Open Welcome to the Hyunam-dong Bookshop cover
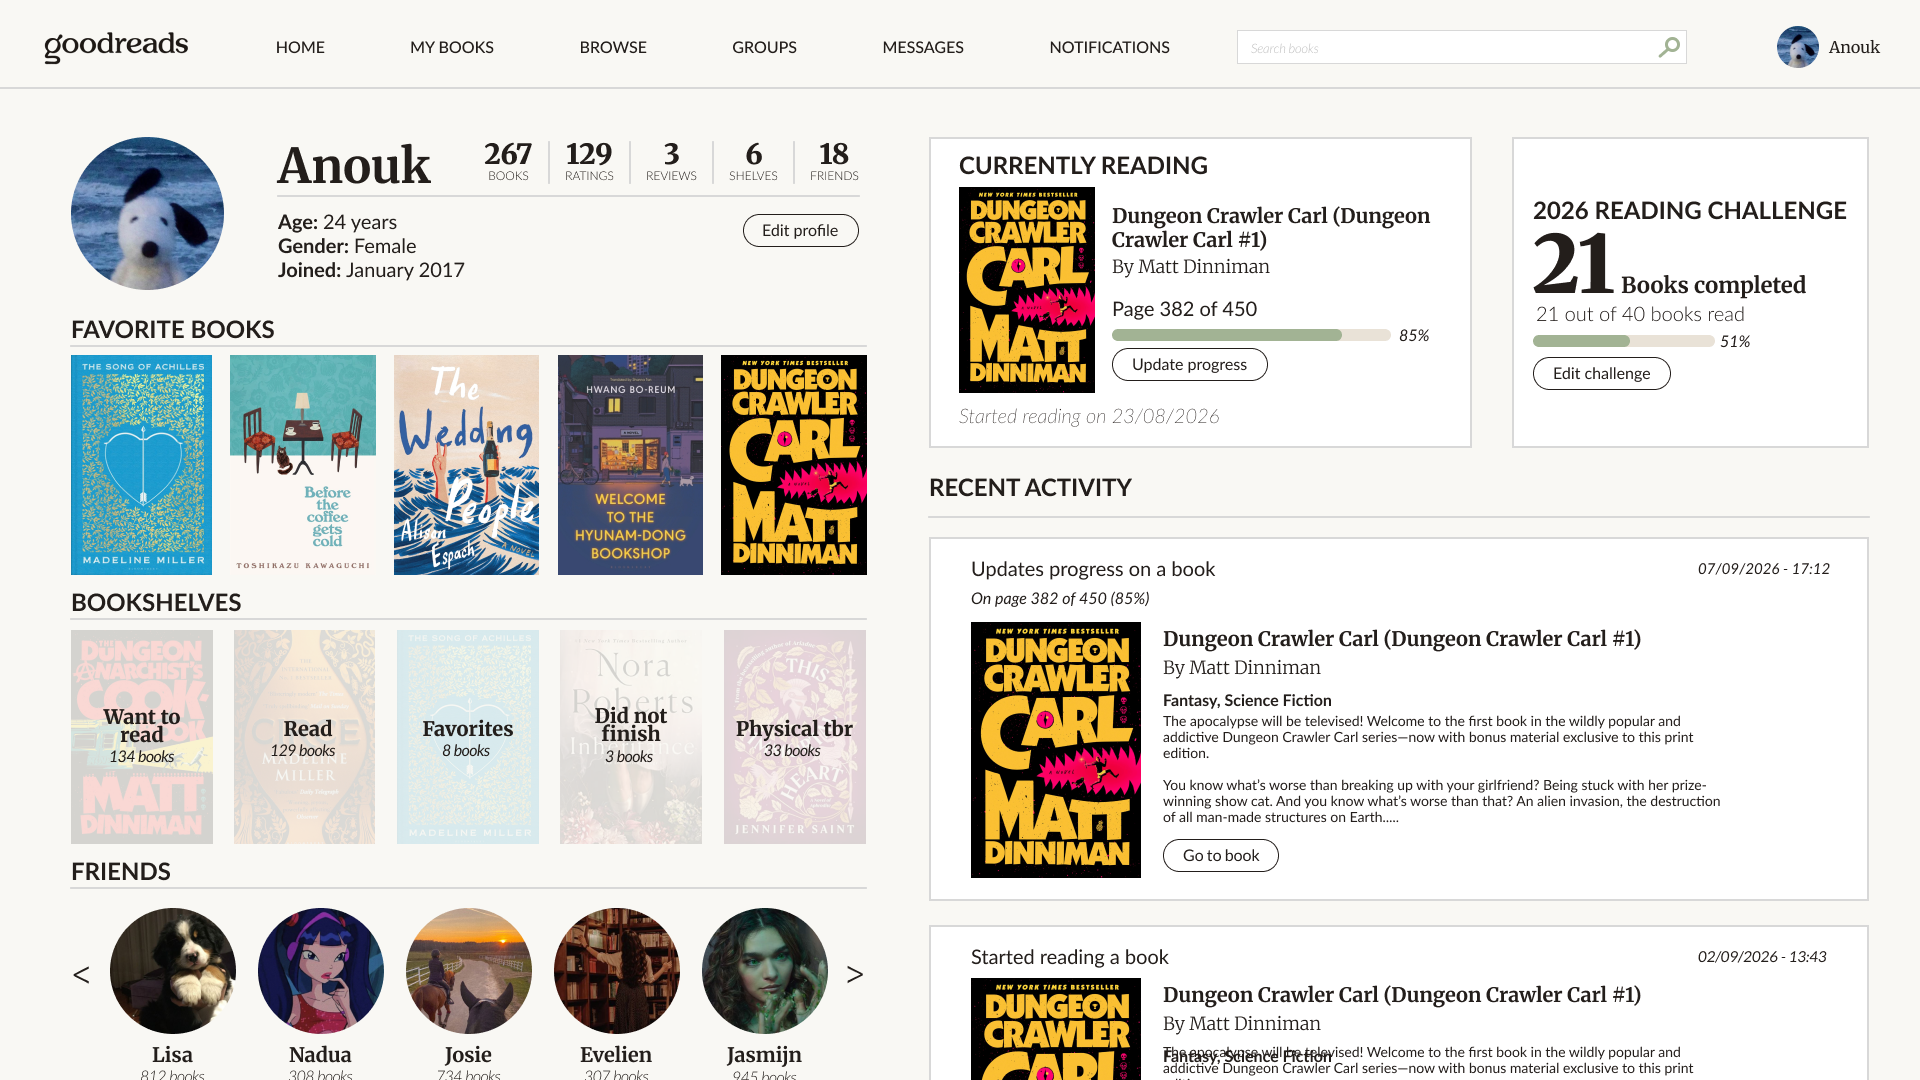Image resolution: width=1920 pixels, height=1080 pixels. coord(630,465)
